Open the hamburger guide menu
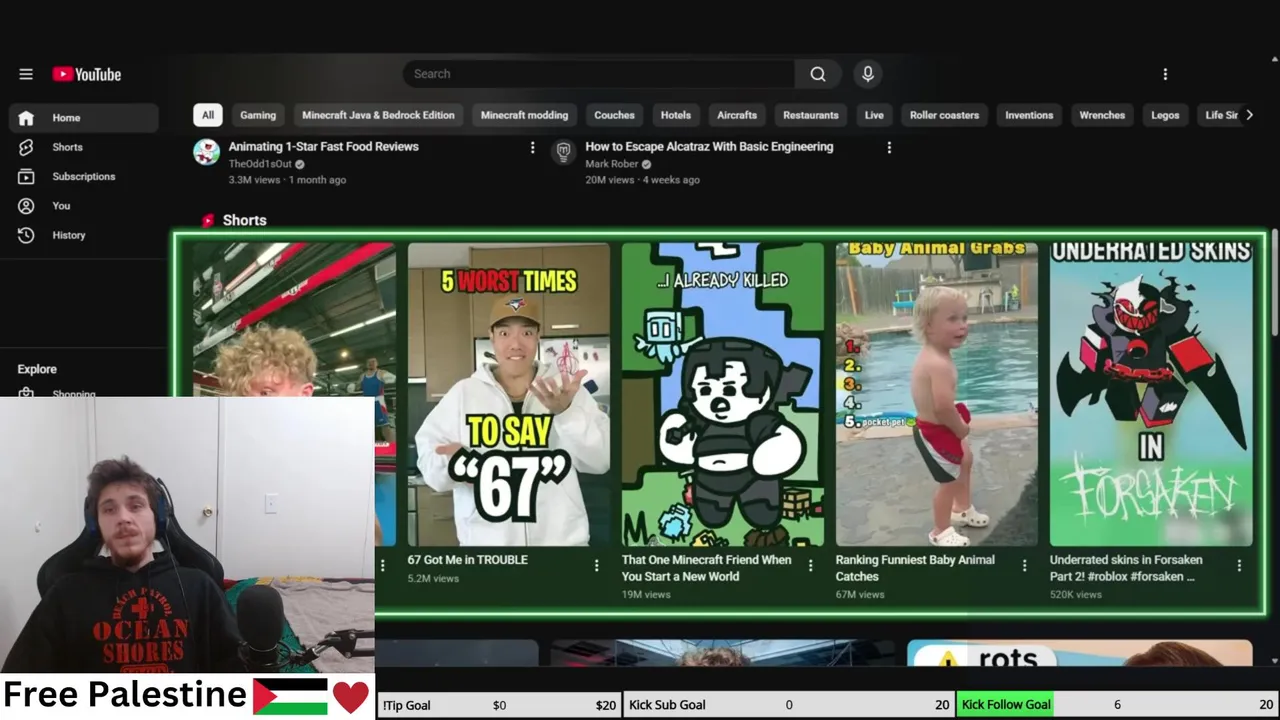 [26, 74]
